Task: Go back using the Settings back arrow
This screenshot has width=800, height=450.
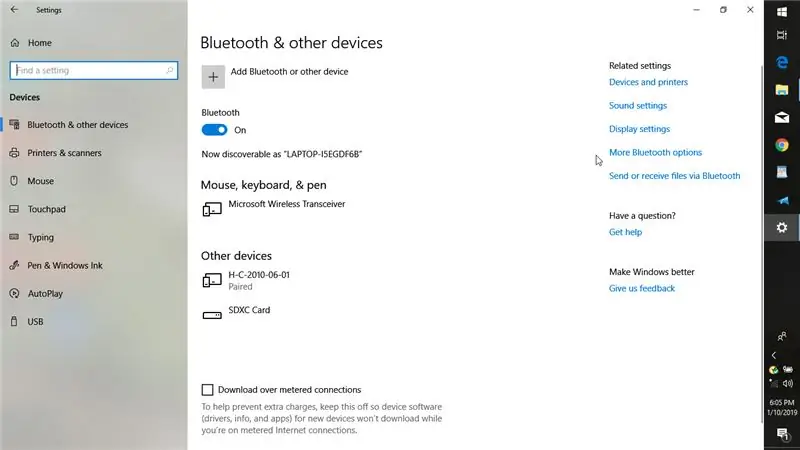Action: 14,10
